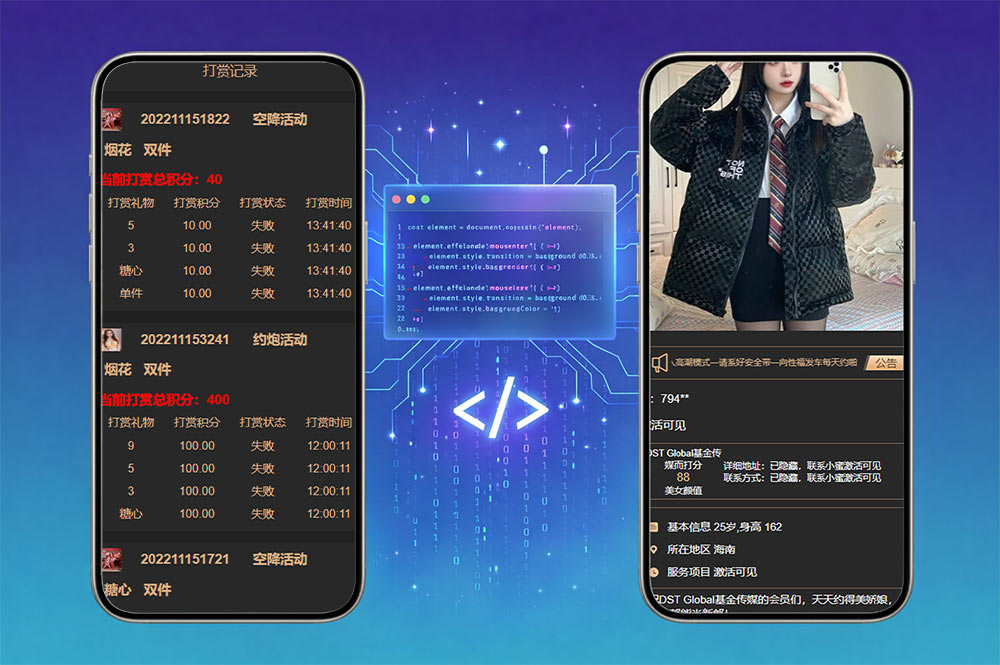This screenshot has width=1000, height=665.
Task: Click 打赏时间 header in record 202211153241
Action: [328, 422]
